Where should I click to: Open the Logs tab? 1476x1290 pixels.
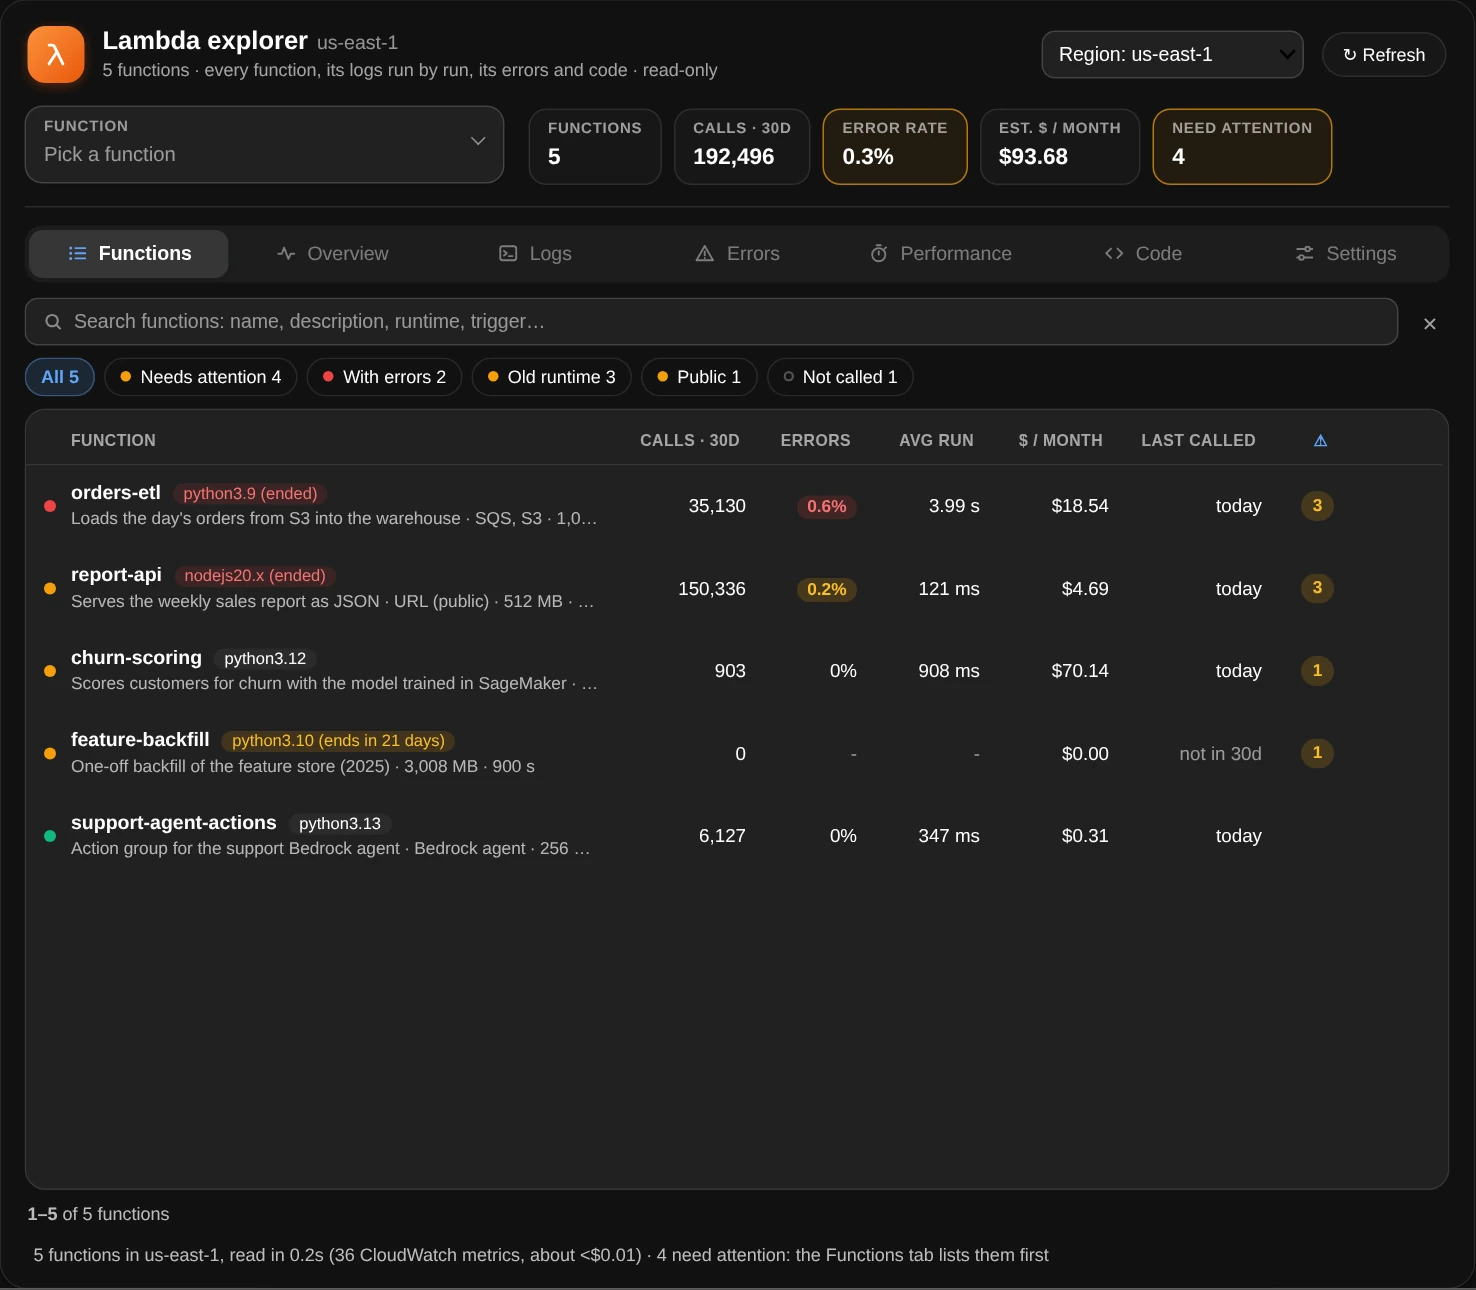[x=535, y=254]
